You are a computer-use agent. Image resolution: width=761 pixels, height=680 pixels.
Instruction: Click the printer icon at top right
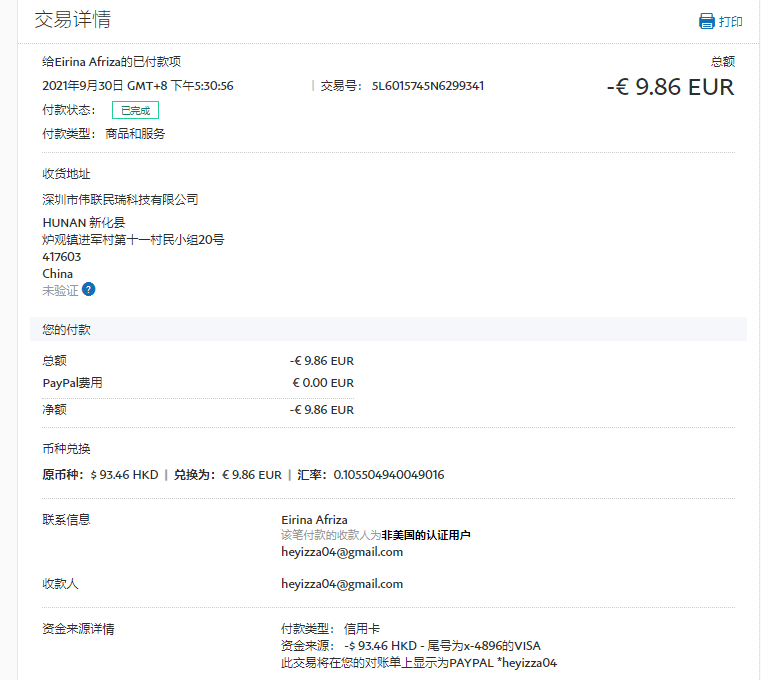pos(707,21)
